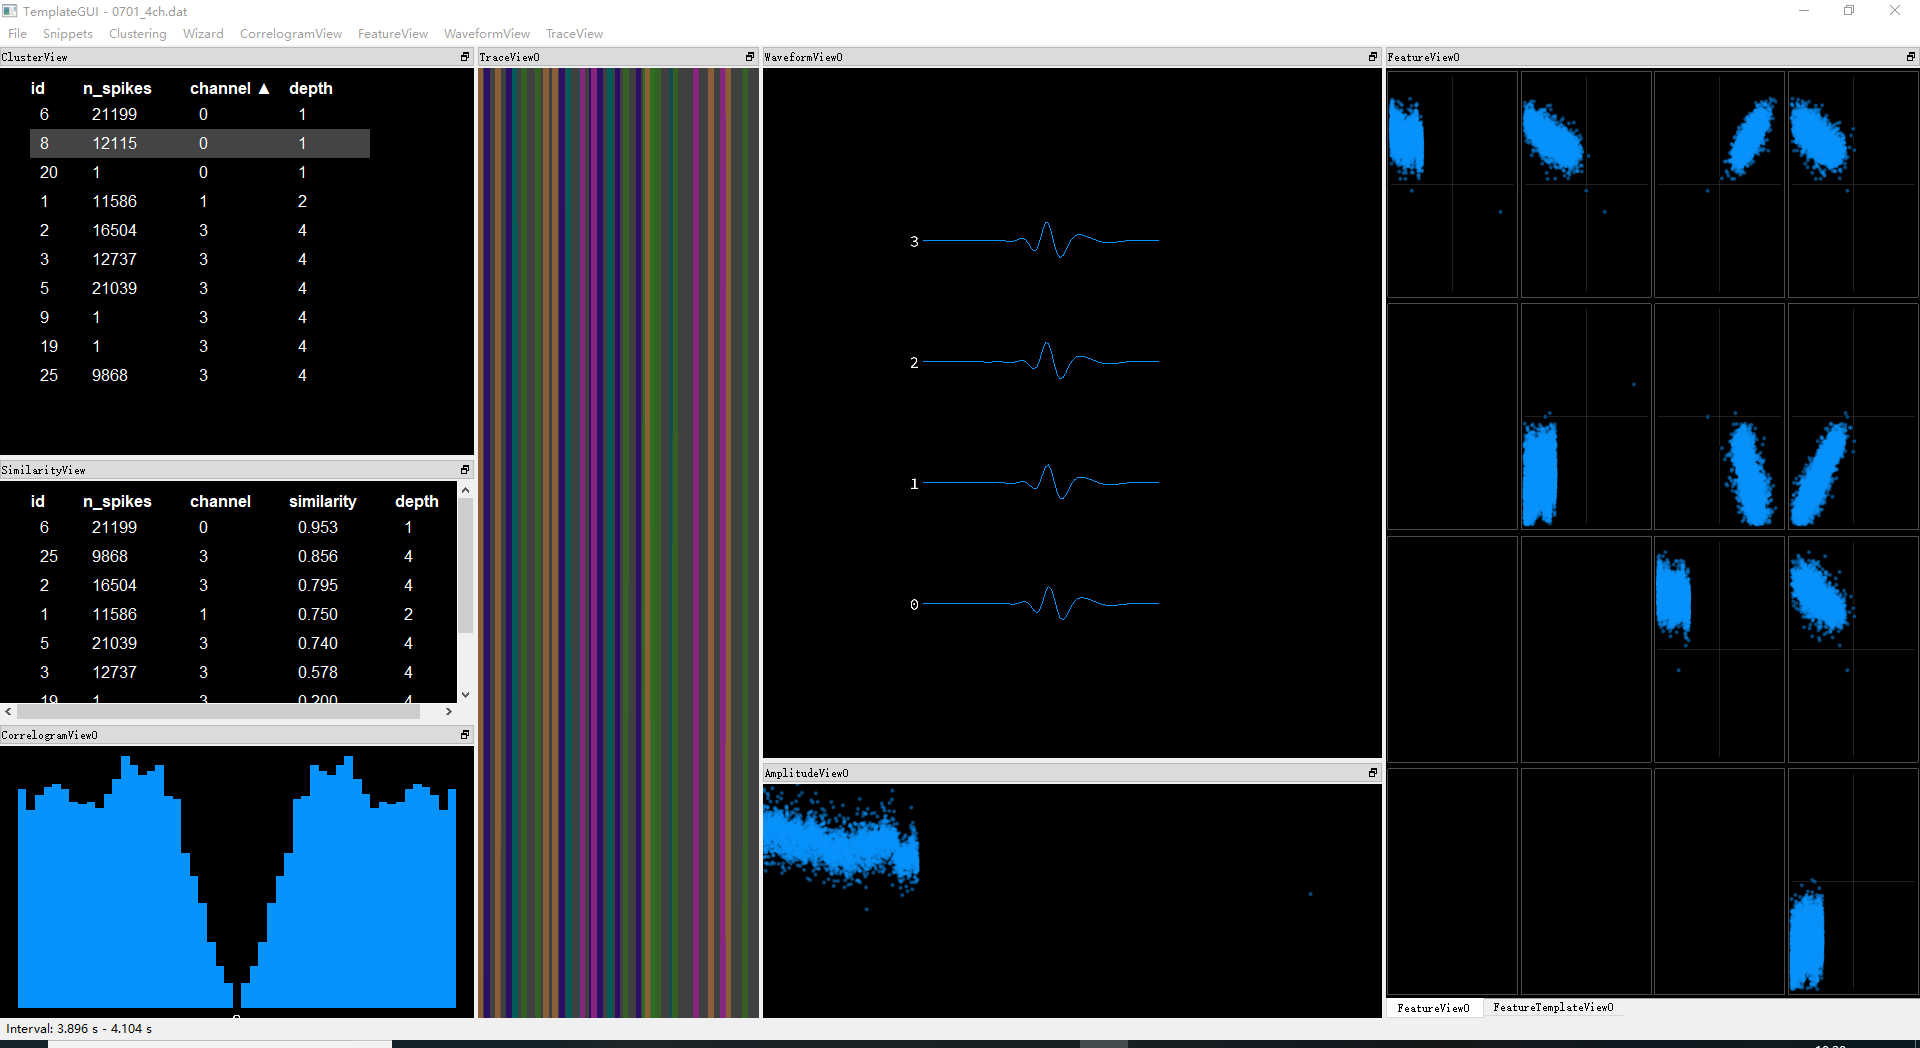Undock the CorrelogramView0 panel
The height and width of the screenshot is (1048, 1920).
pyautogui.click(x=463, y=734)
